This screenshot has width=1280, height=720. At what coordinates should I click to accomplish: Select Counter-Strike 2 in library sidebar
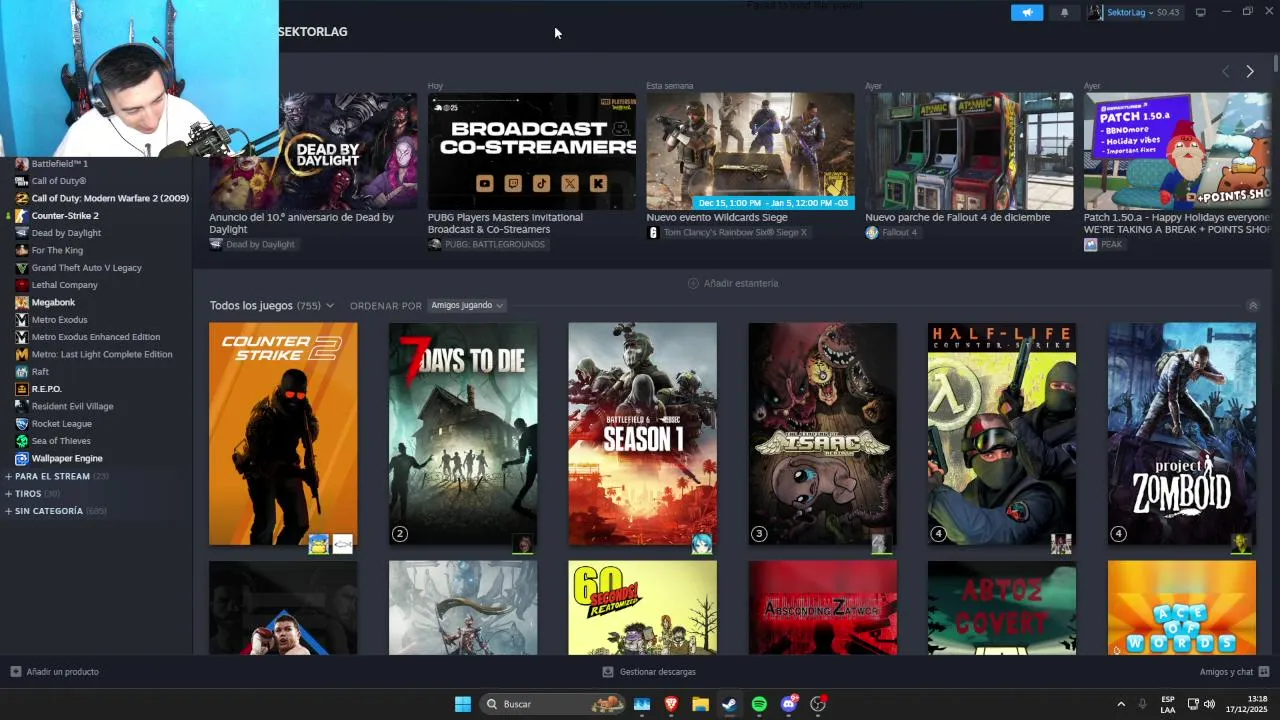[x=65, y=216]
